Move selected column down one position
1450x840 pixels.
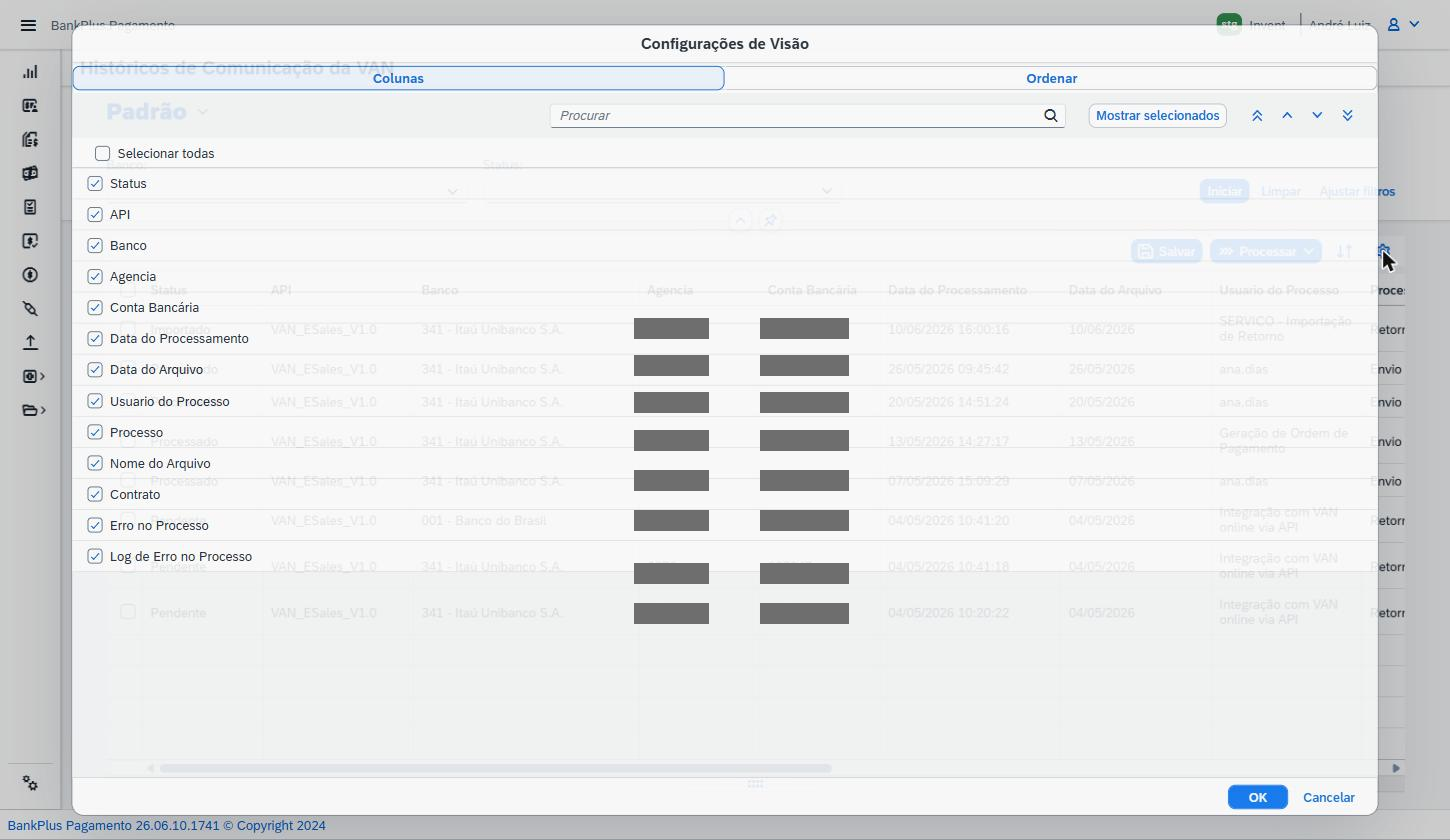coord(1317,116)
